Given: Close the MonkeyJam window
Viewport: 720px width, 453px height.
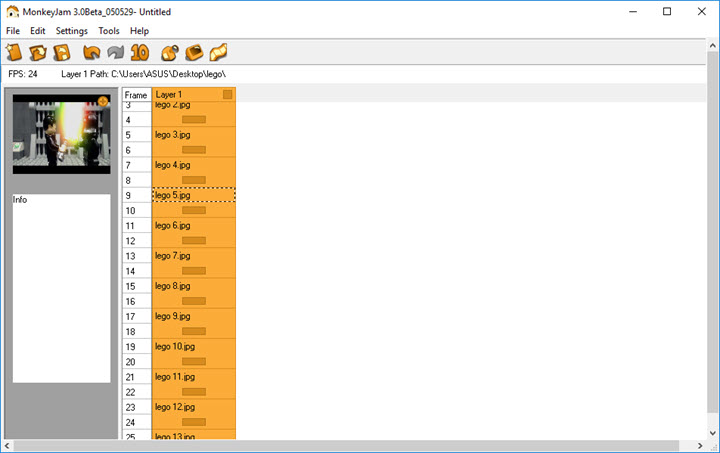Looking at the screenshot, I should point(702,11).
